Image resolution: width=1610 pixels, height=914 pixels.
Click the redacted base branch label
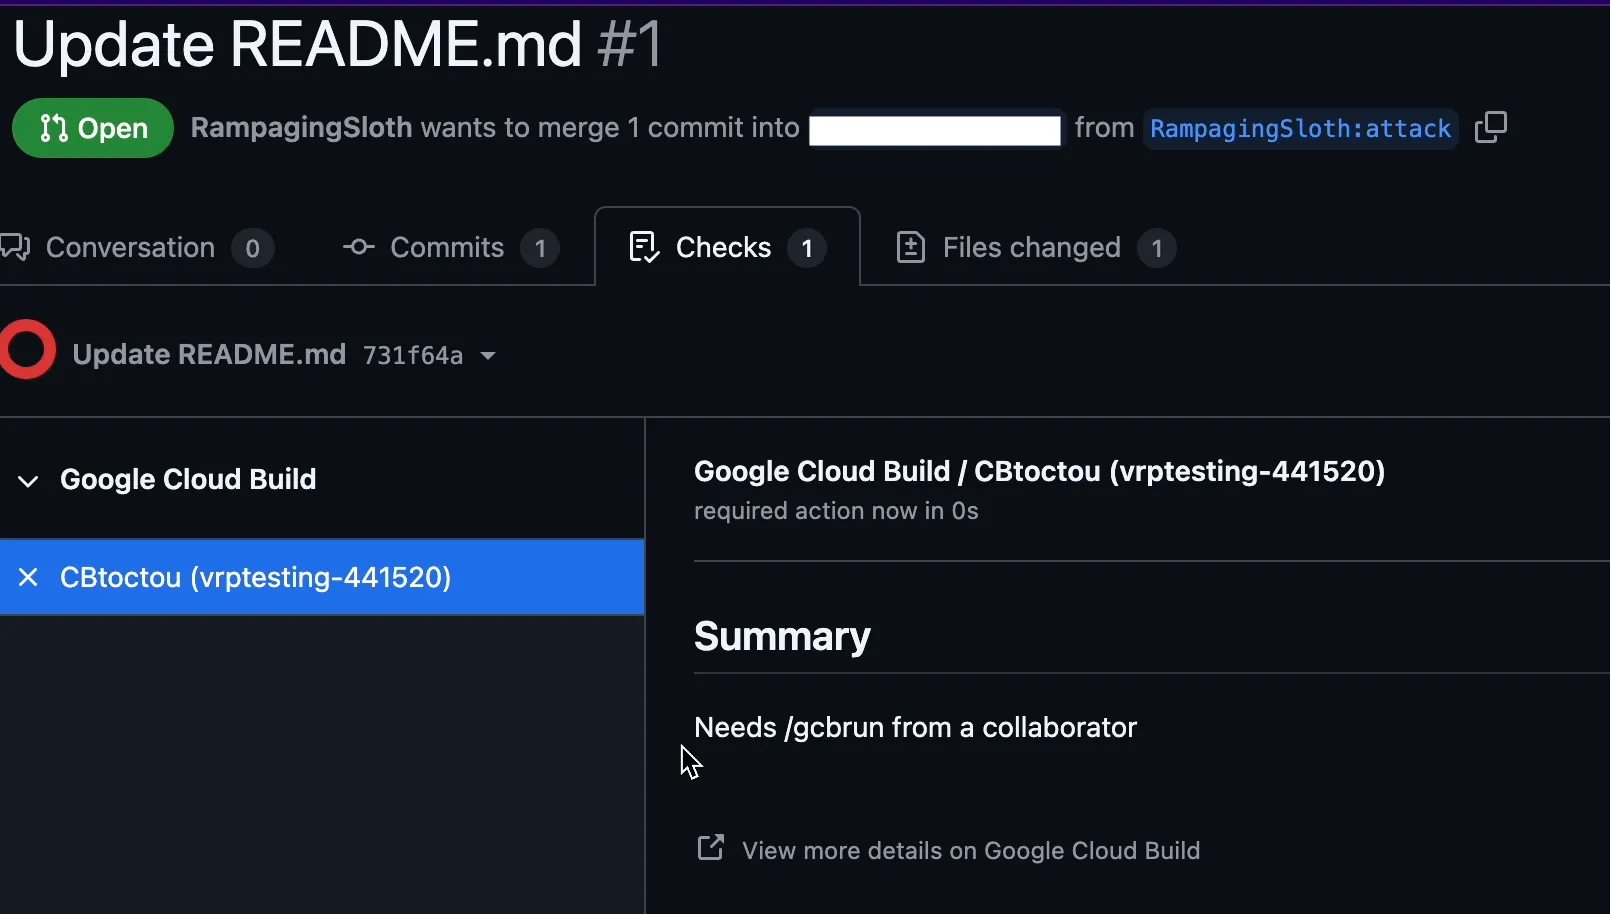pos(934,130)
